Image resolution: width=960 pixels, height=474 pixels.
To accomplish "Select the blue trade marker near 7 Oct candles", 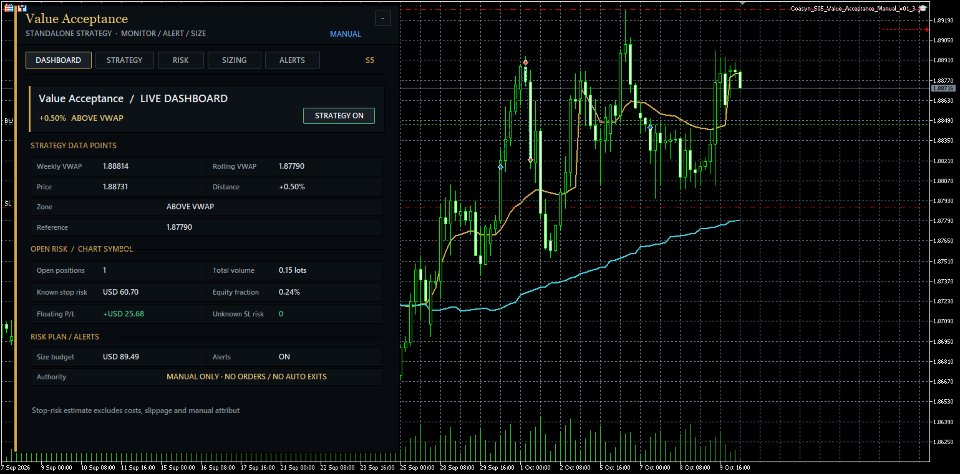I will [x=650, y=127].
